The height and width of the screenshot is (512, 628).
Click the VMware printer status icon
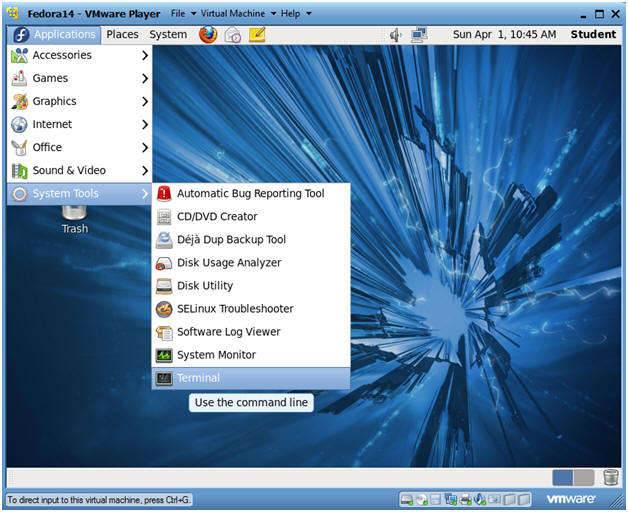click(465, 500)
